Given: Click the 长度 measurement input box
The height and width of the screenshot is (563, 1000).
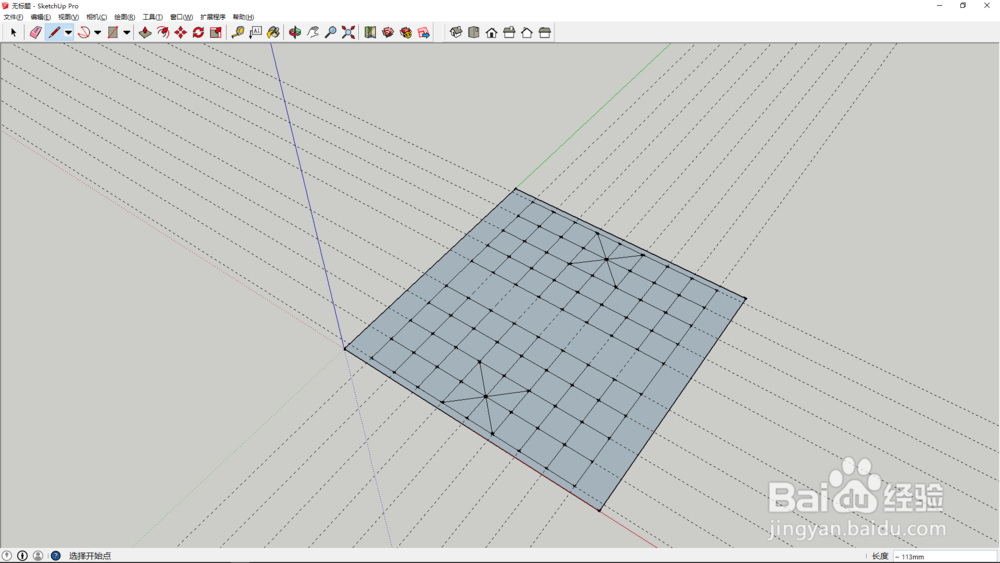Looking at the screenshot, I should (945, 557).
